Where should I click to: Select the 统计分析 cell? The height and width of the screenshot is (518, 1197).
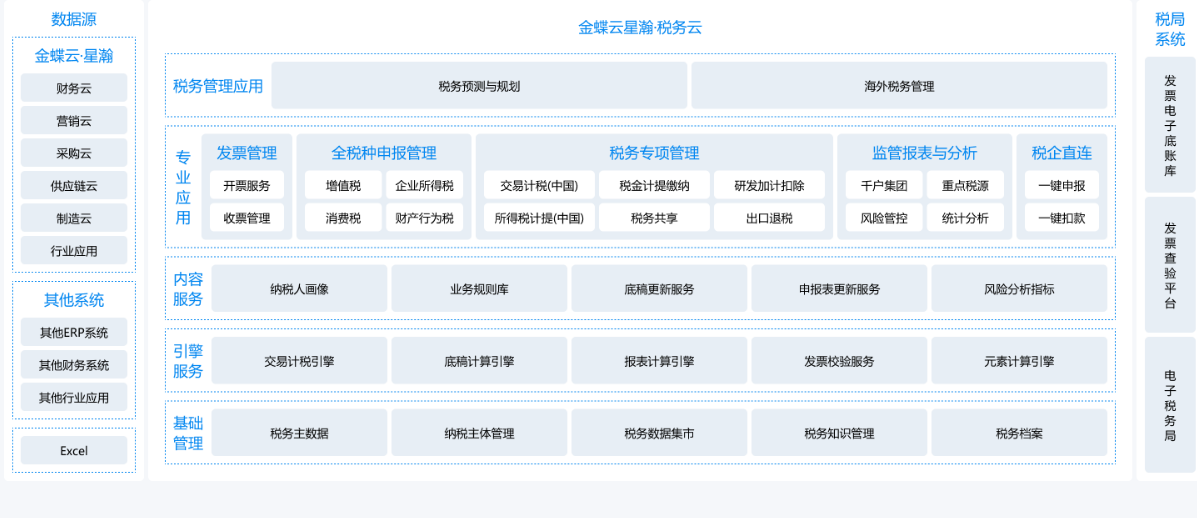[x=966, y=218]
